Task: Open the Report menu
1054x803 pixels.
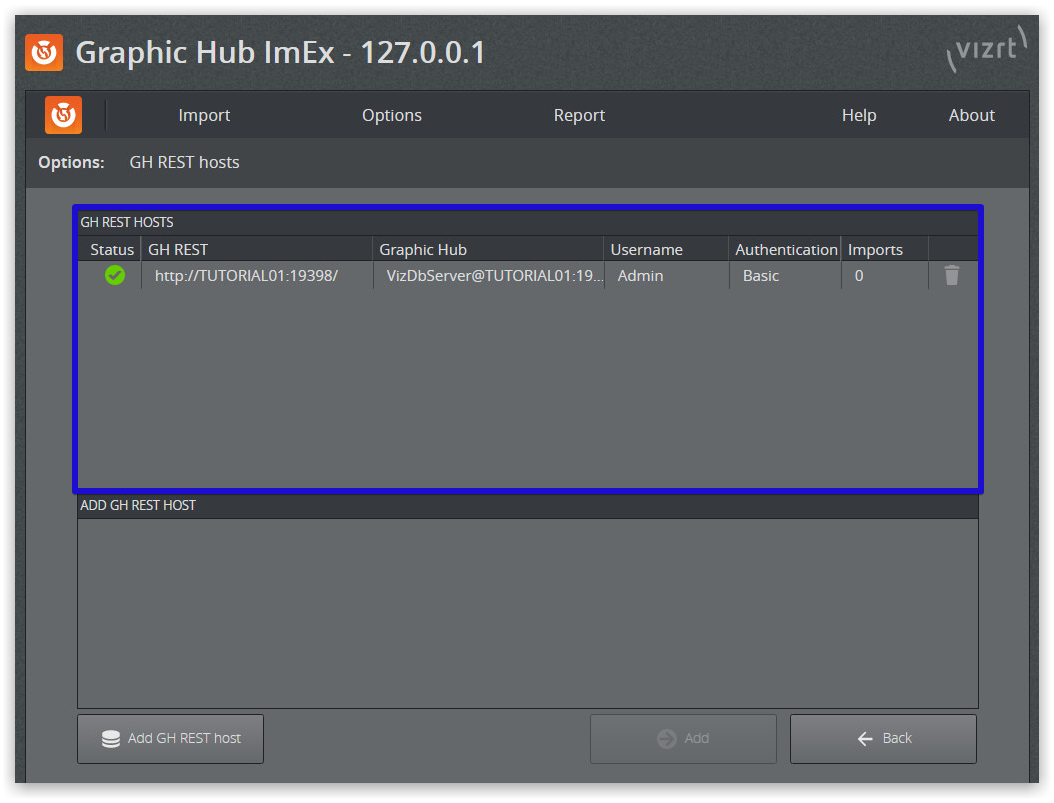Action: [579, 116]
